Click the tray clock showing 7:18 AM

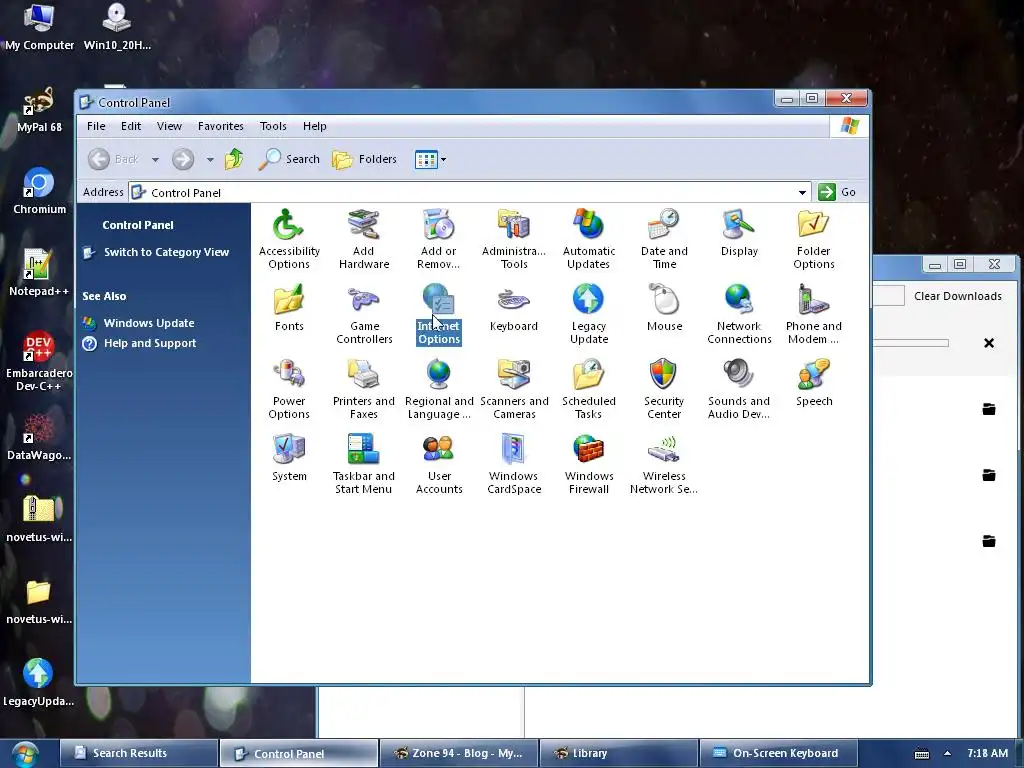pyautogui.click(x=987, y=753)
